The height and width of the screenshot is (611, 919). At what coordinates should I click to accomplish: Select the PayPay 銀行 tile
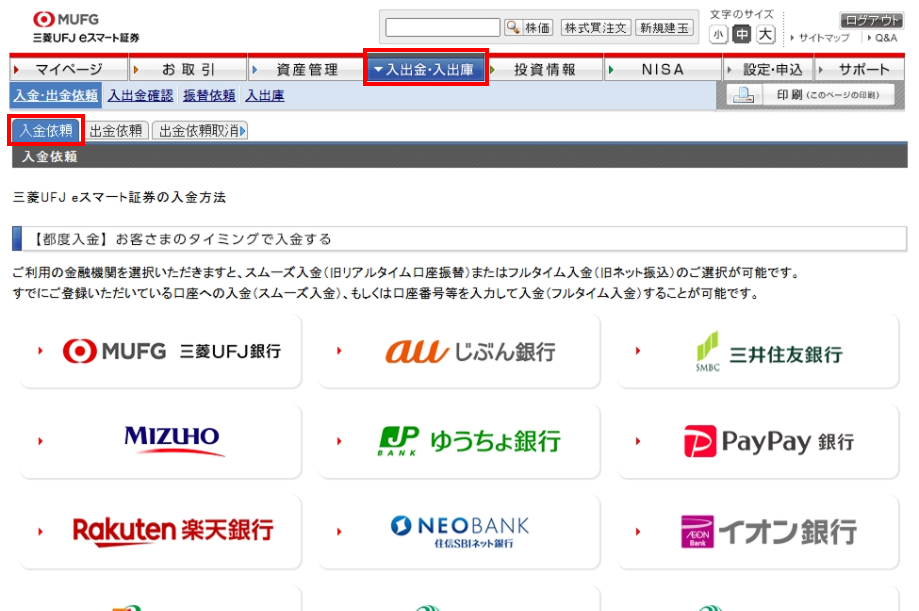[x=757, y=441]
